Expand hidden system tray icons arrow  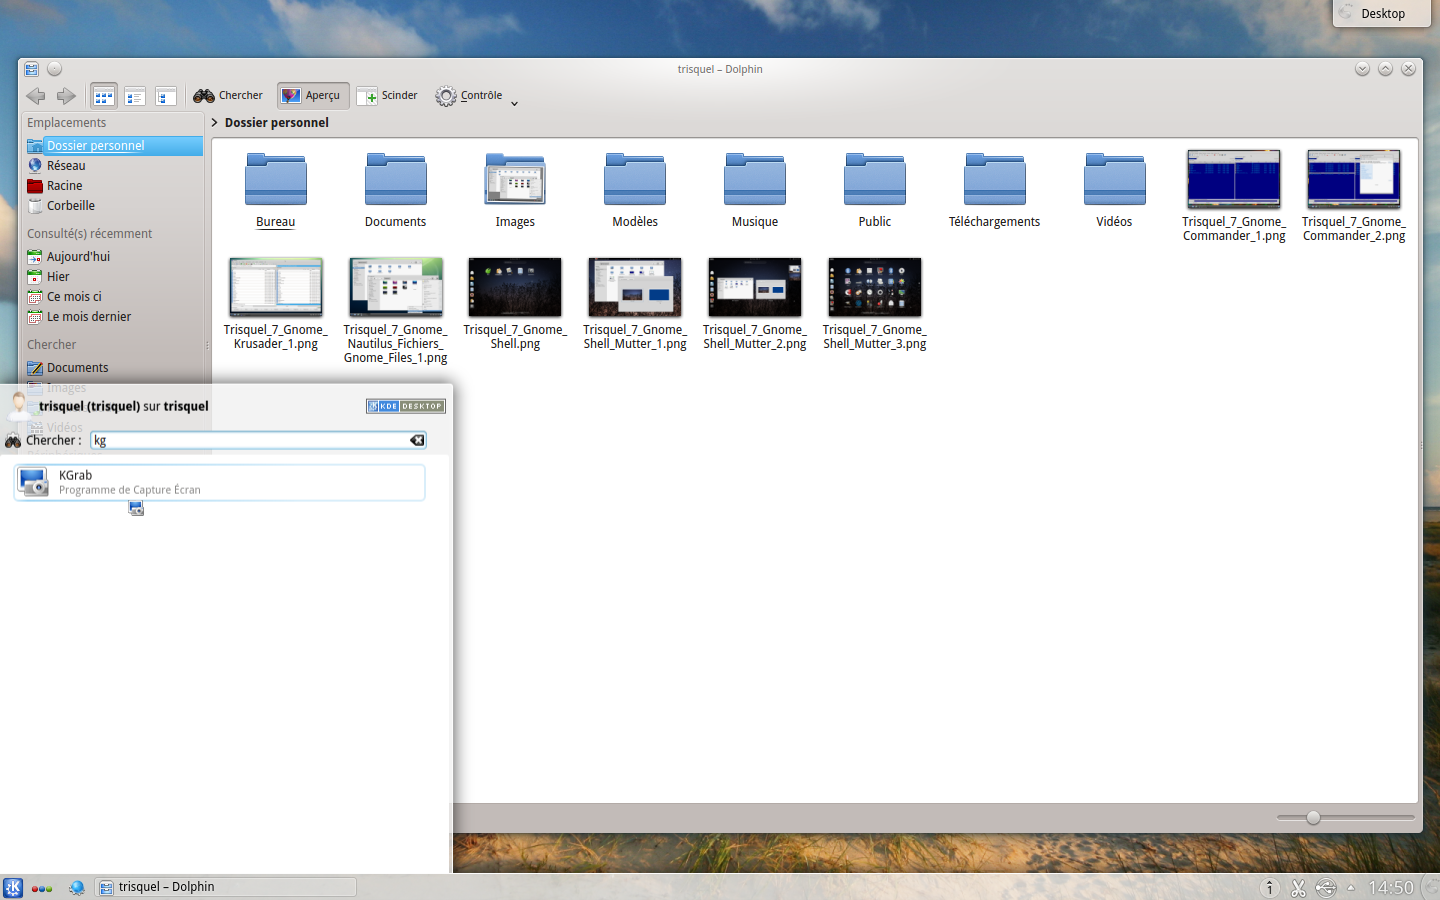click(x=1351, y=888)
